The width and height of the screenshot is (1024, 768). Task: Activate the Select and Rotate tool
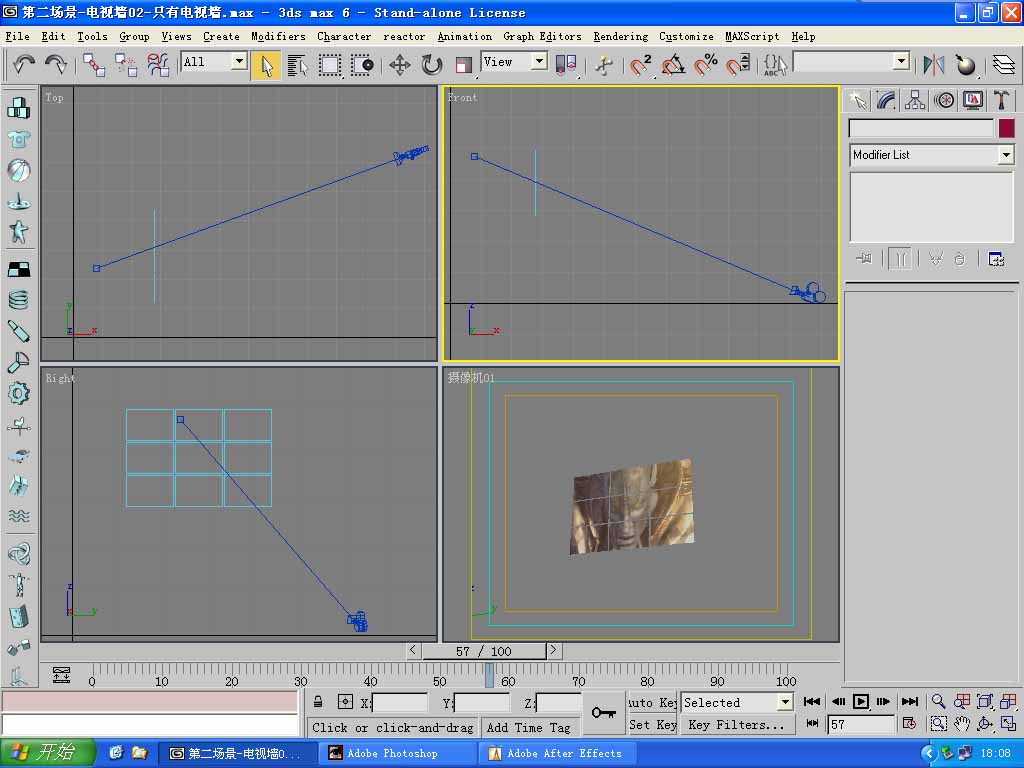coord(432,65)
